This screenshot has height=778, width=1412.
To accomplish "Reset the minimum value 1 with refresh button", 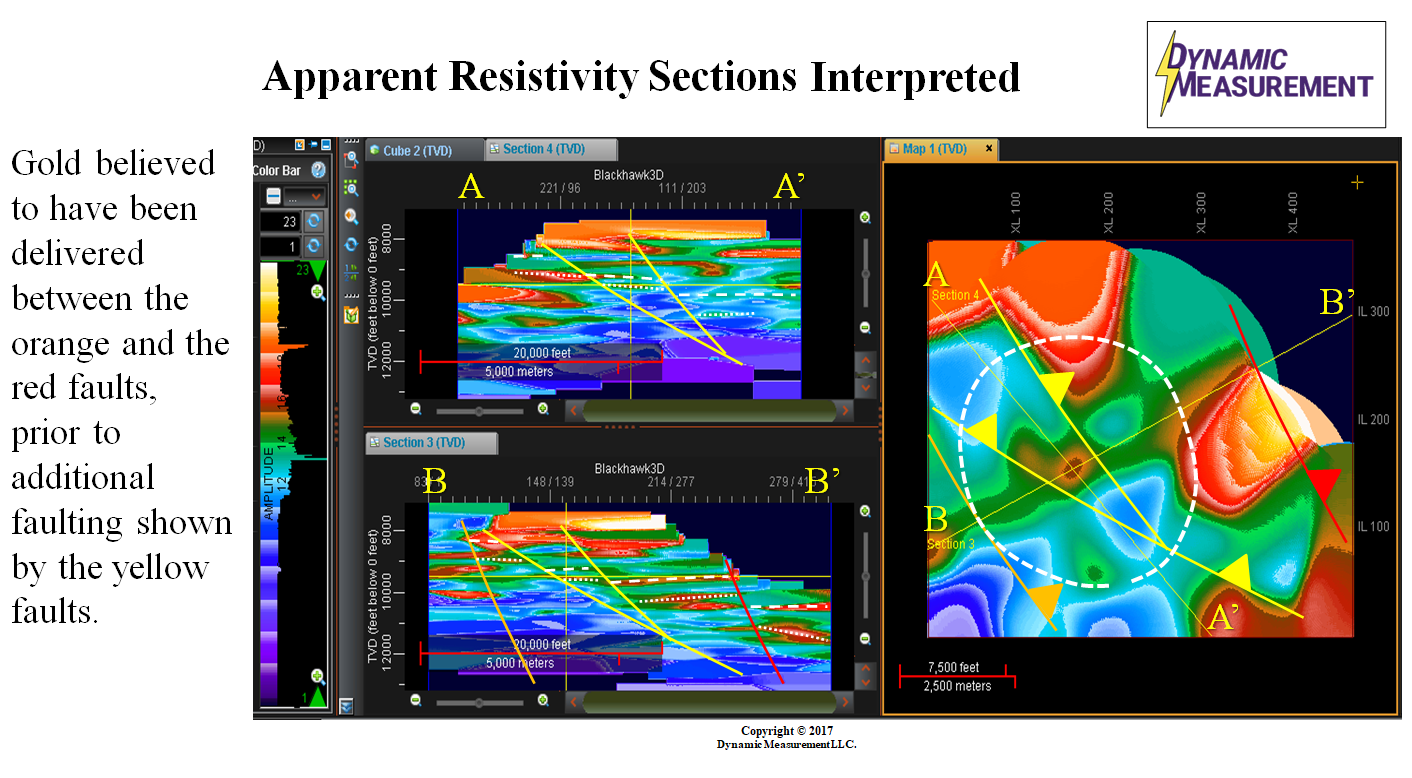I will (314, 246).
